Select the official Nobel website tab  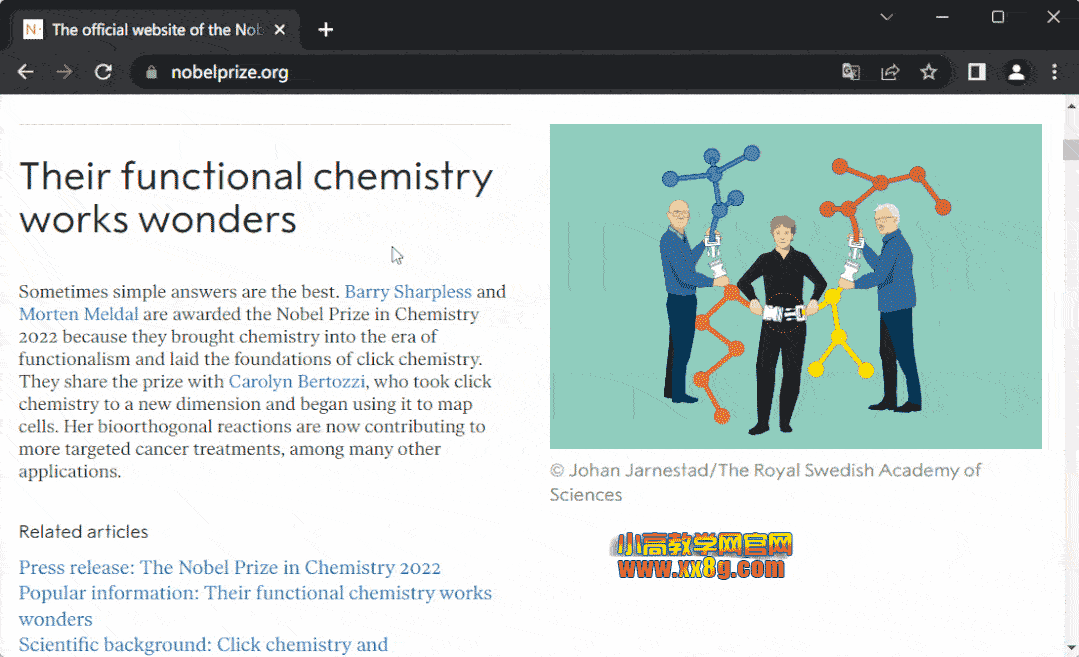(x=156, y=30)
